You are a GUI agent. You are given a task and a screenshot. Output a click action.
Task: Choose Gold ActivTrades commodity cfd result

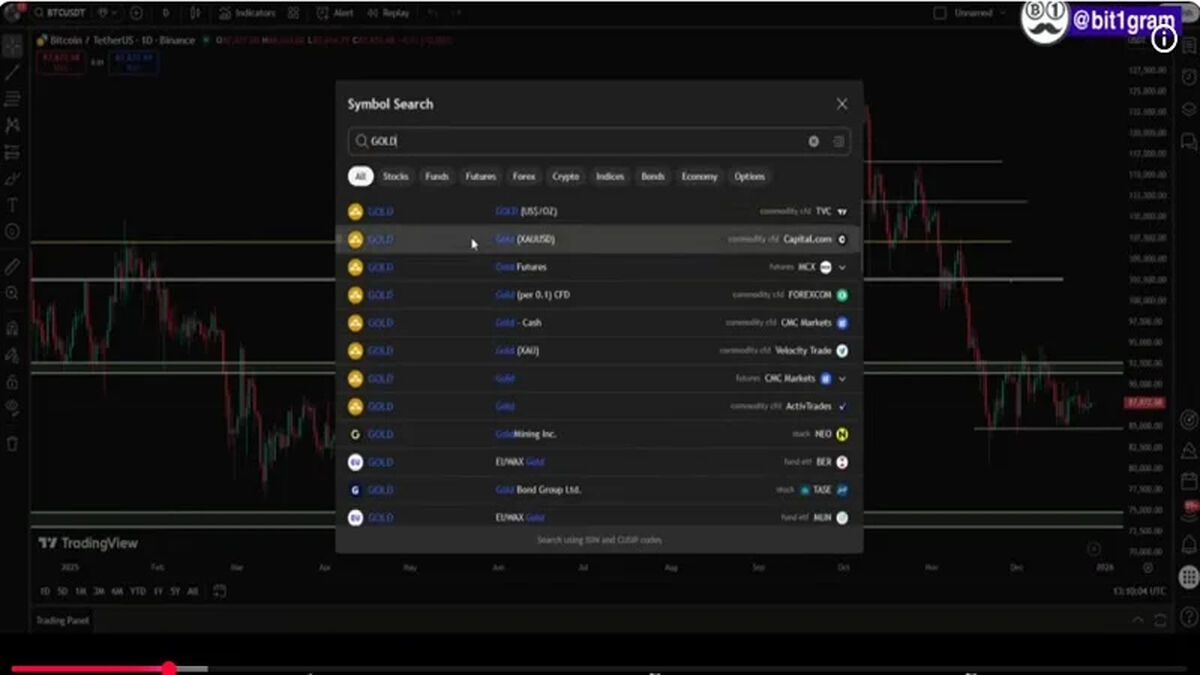tap(599, 407)
